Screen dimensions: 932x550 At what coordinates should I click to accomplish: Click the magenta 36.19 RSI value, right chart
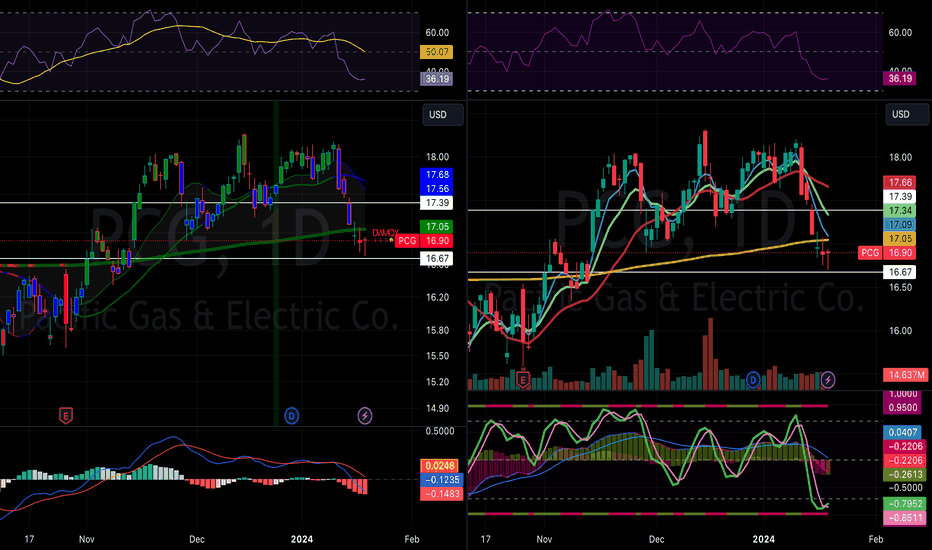point(900,78)
